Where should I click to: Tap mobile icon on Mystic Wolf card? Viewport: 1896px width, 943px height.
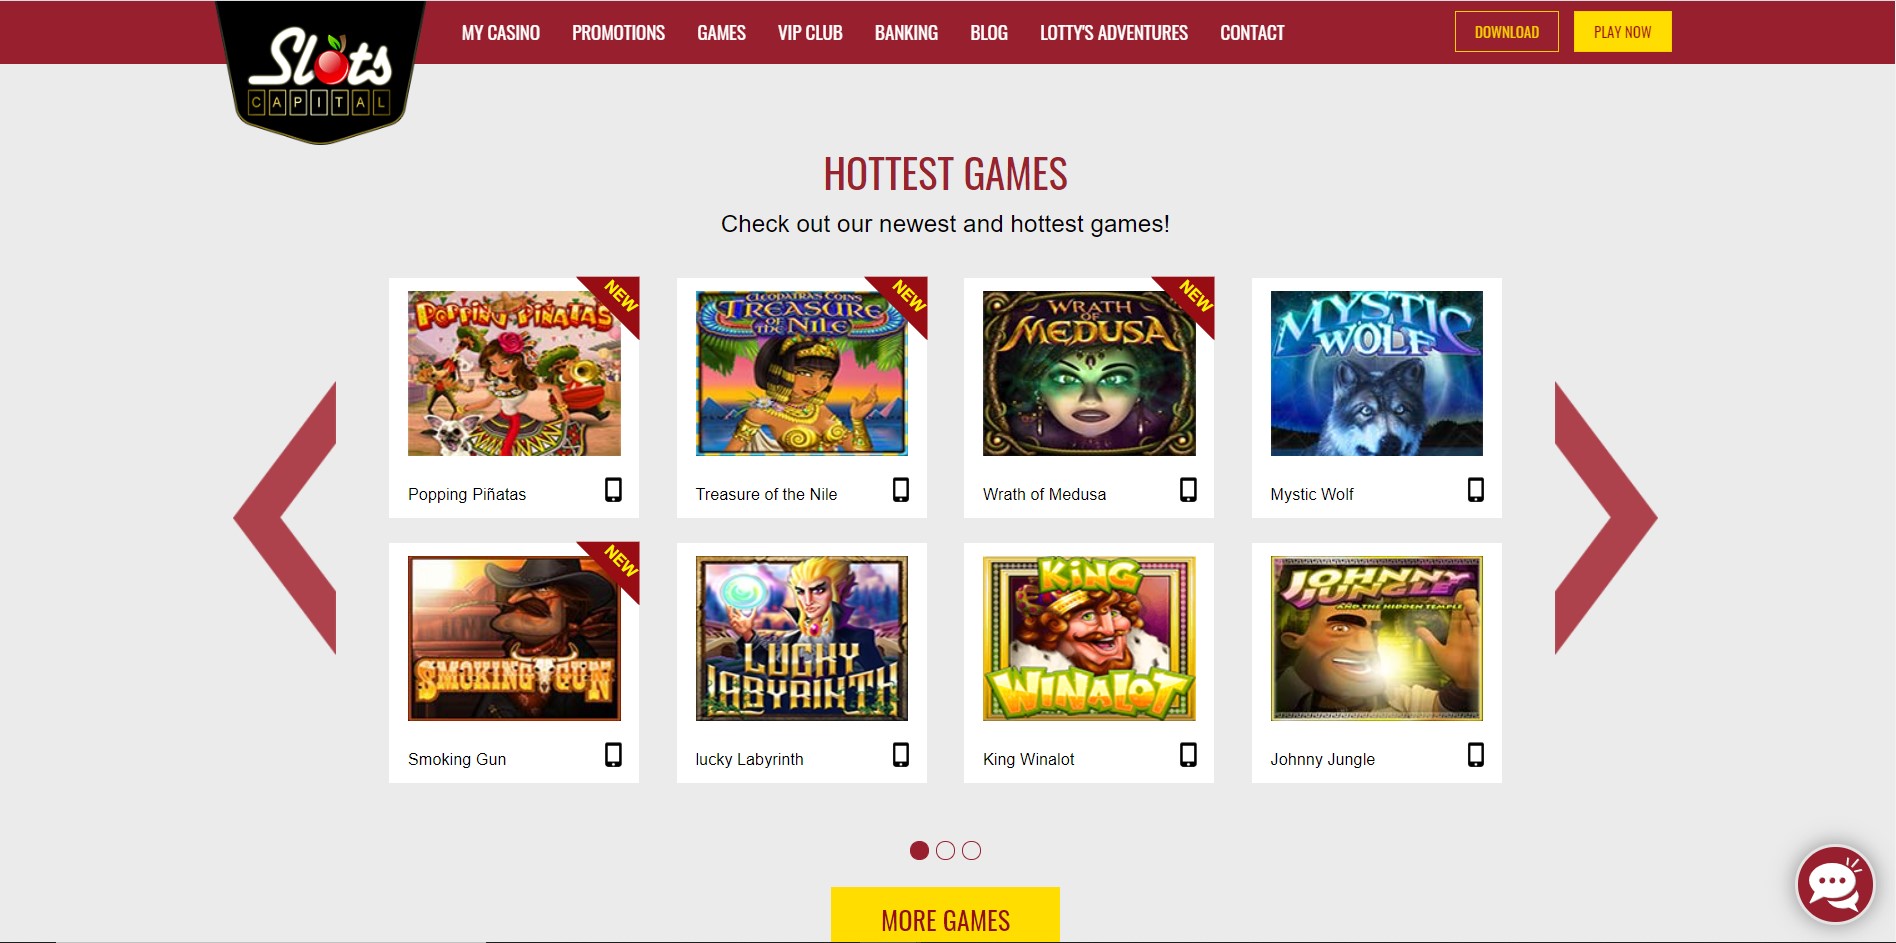1476,490
